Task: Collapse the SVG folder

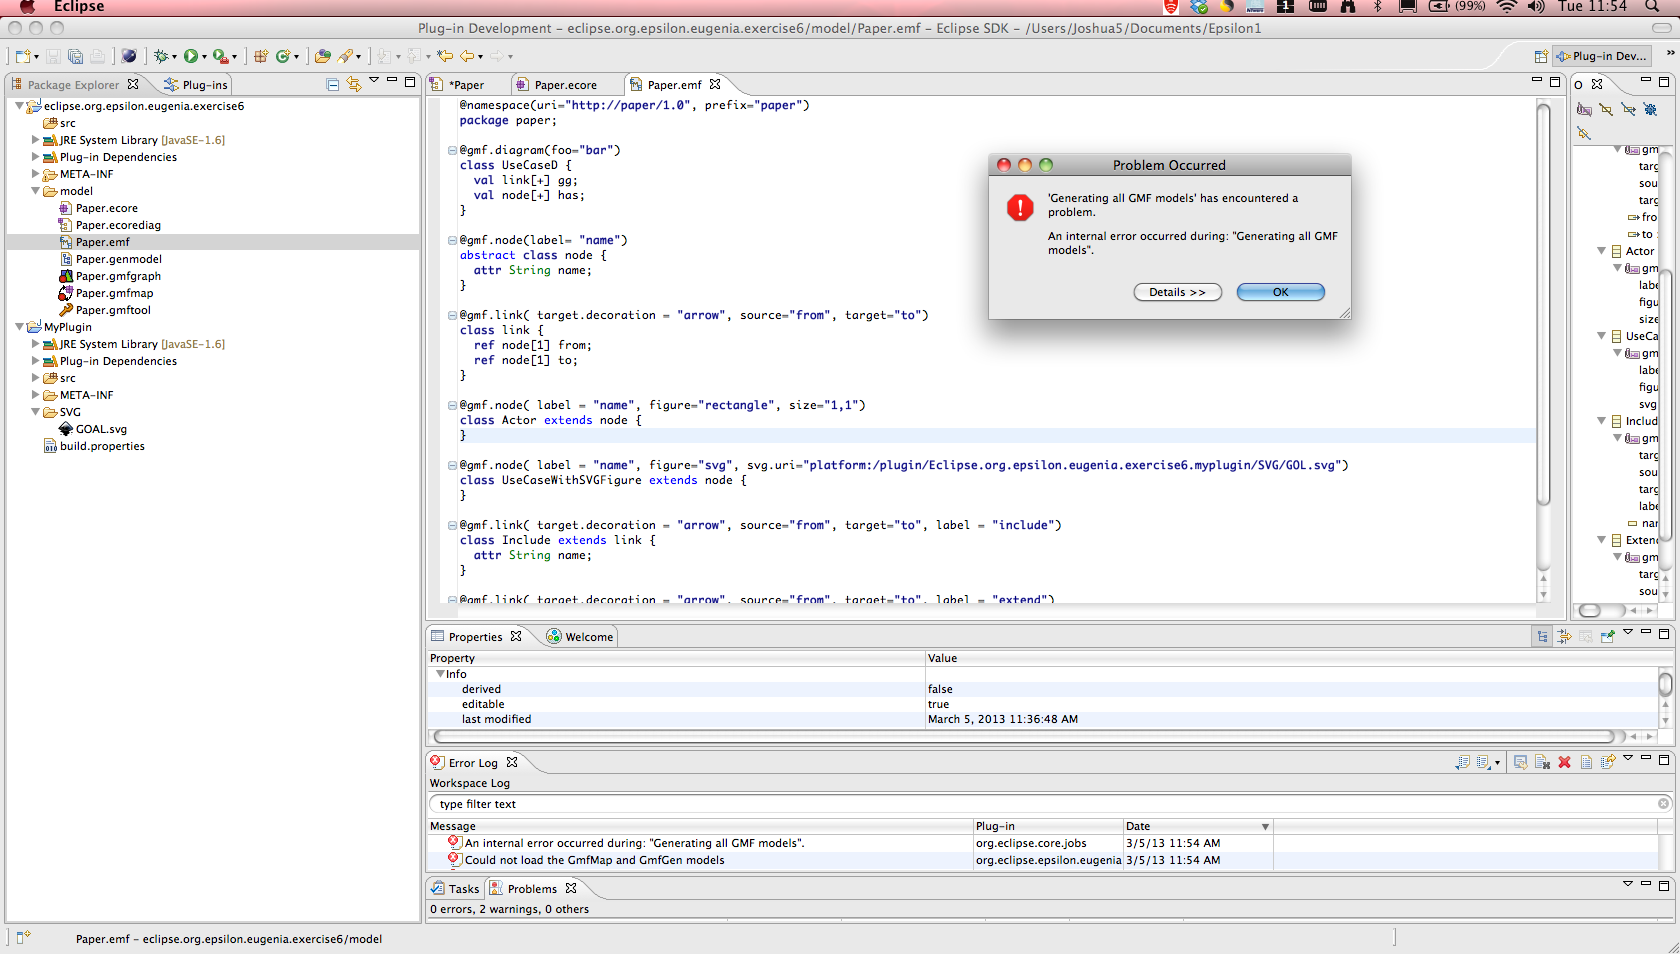Action: (35, 412)
